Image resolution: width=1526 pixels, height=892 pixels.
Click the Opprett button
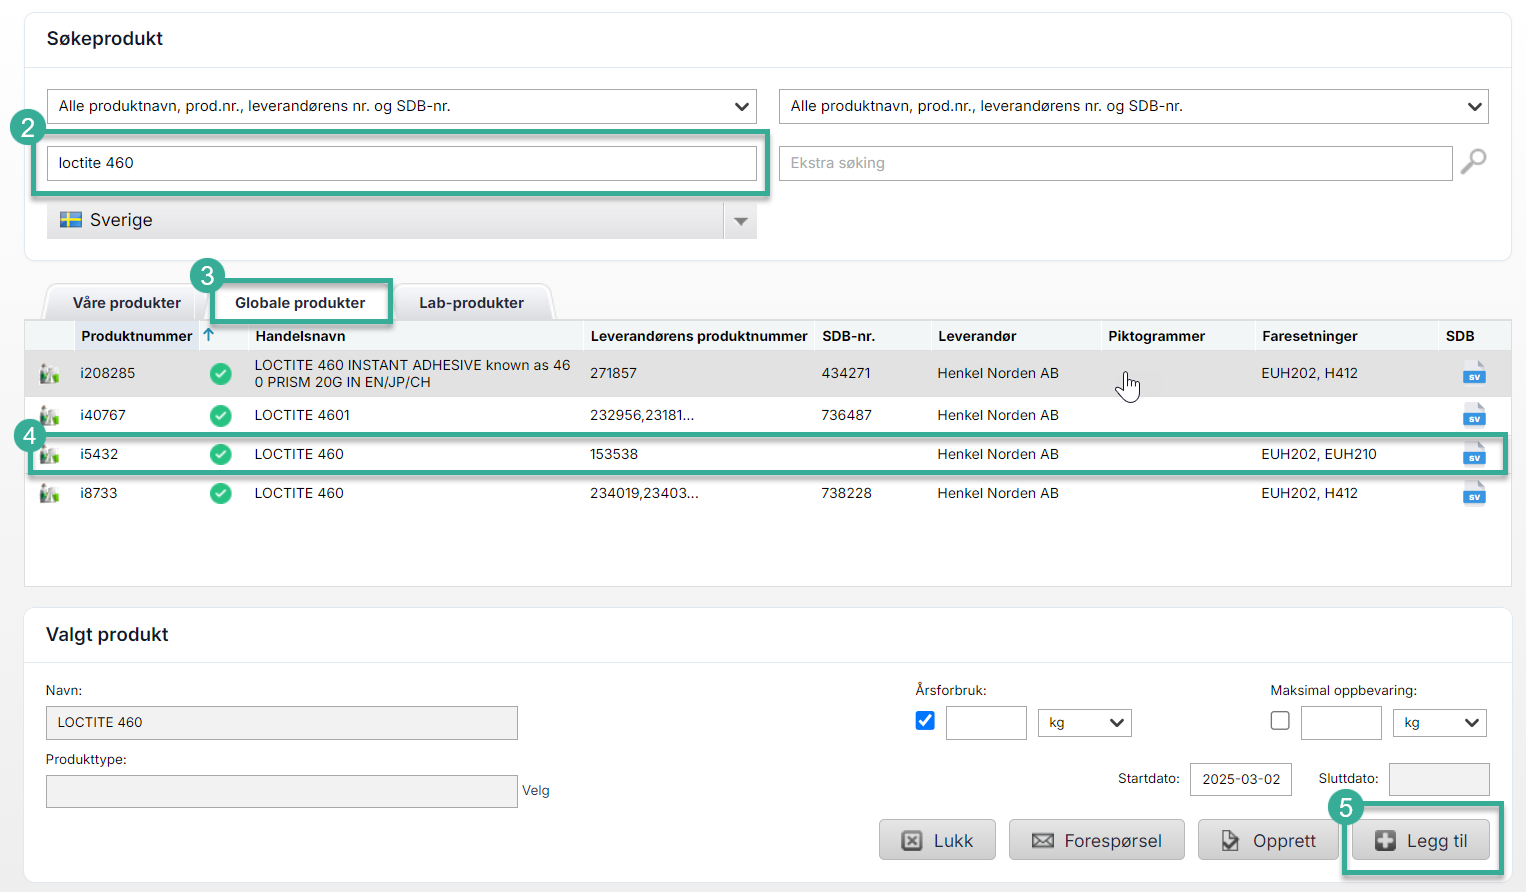[1268, 841]
